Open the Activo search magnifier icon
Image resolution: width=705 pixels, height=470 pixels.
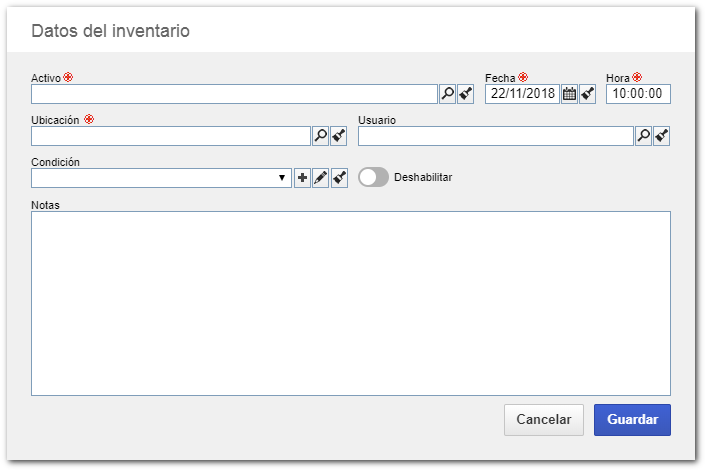tap(447, 94)
